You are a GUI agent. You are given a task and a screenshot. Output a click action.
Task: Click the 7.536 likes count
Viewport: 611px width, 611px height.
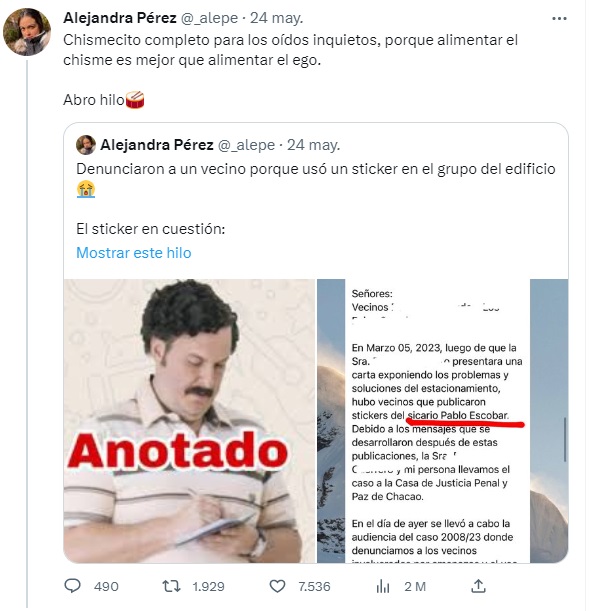click(314, 586)
